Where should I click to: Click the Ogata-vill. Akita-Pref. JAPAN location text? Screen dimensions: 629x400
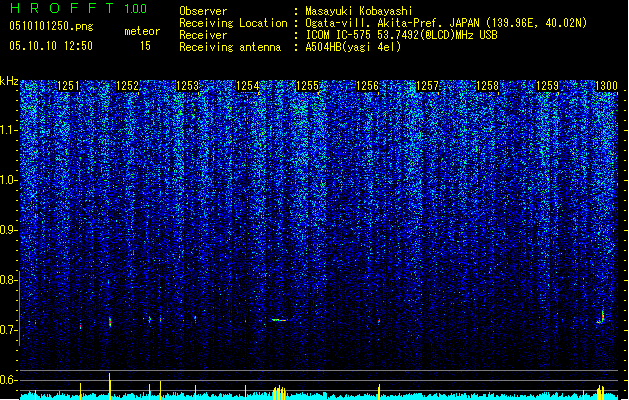[x=446, y=23]
